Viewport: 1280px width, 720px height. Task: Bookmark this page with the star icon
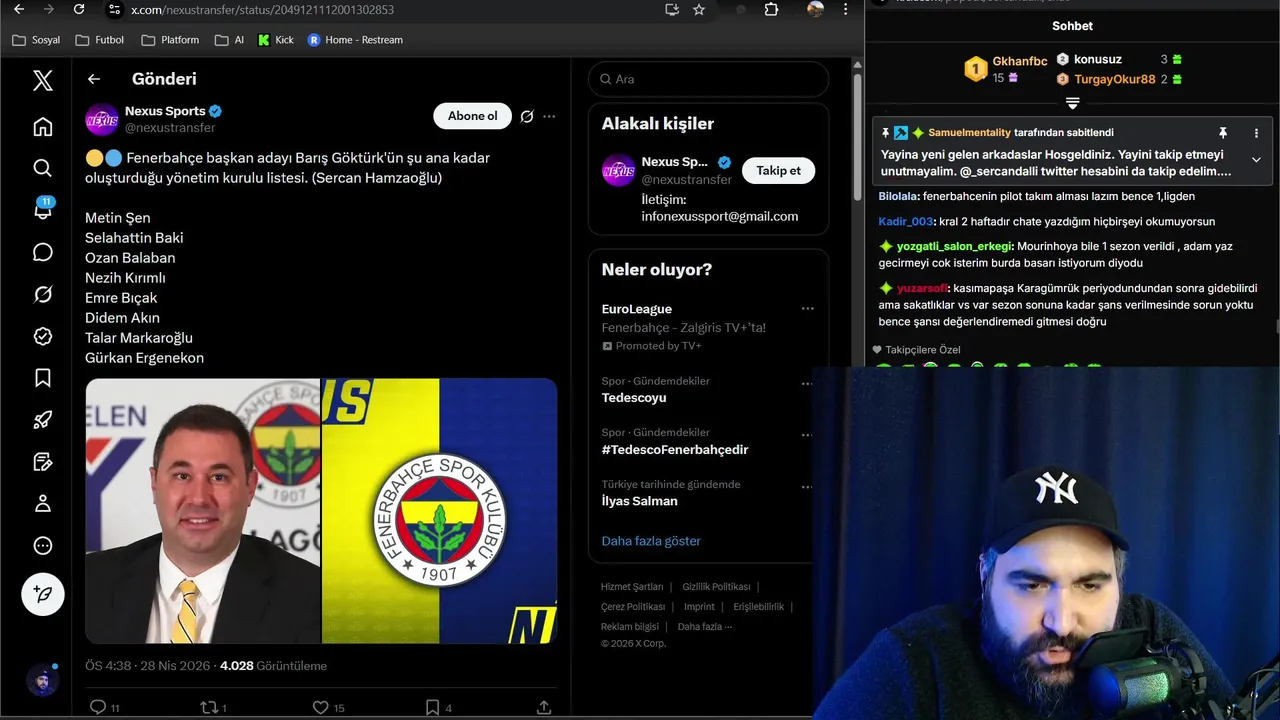[699, 9]
